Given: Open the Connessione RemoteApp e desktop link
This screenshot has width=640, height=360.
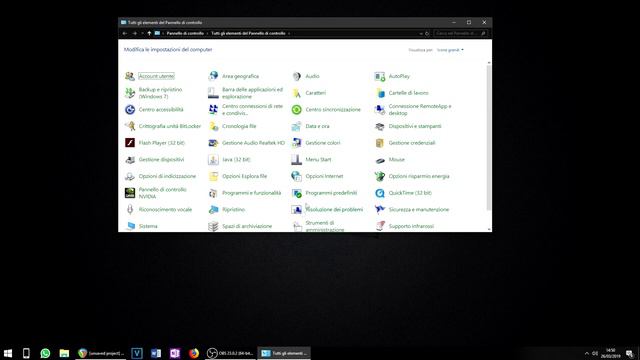Looking at the screenshot, I should [420, 109].
